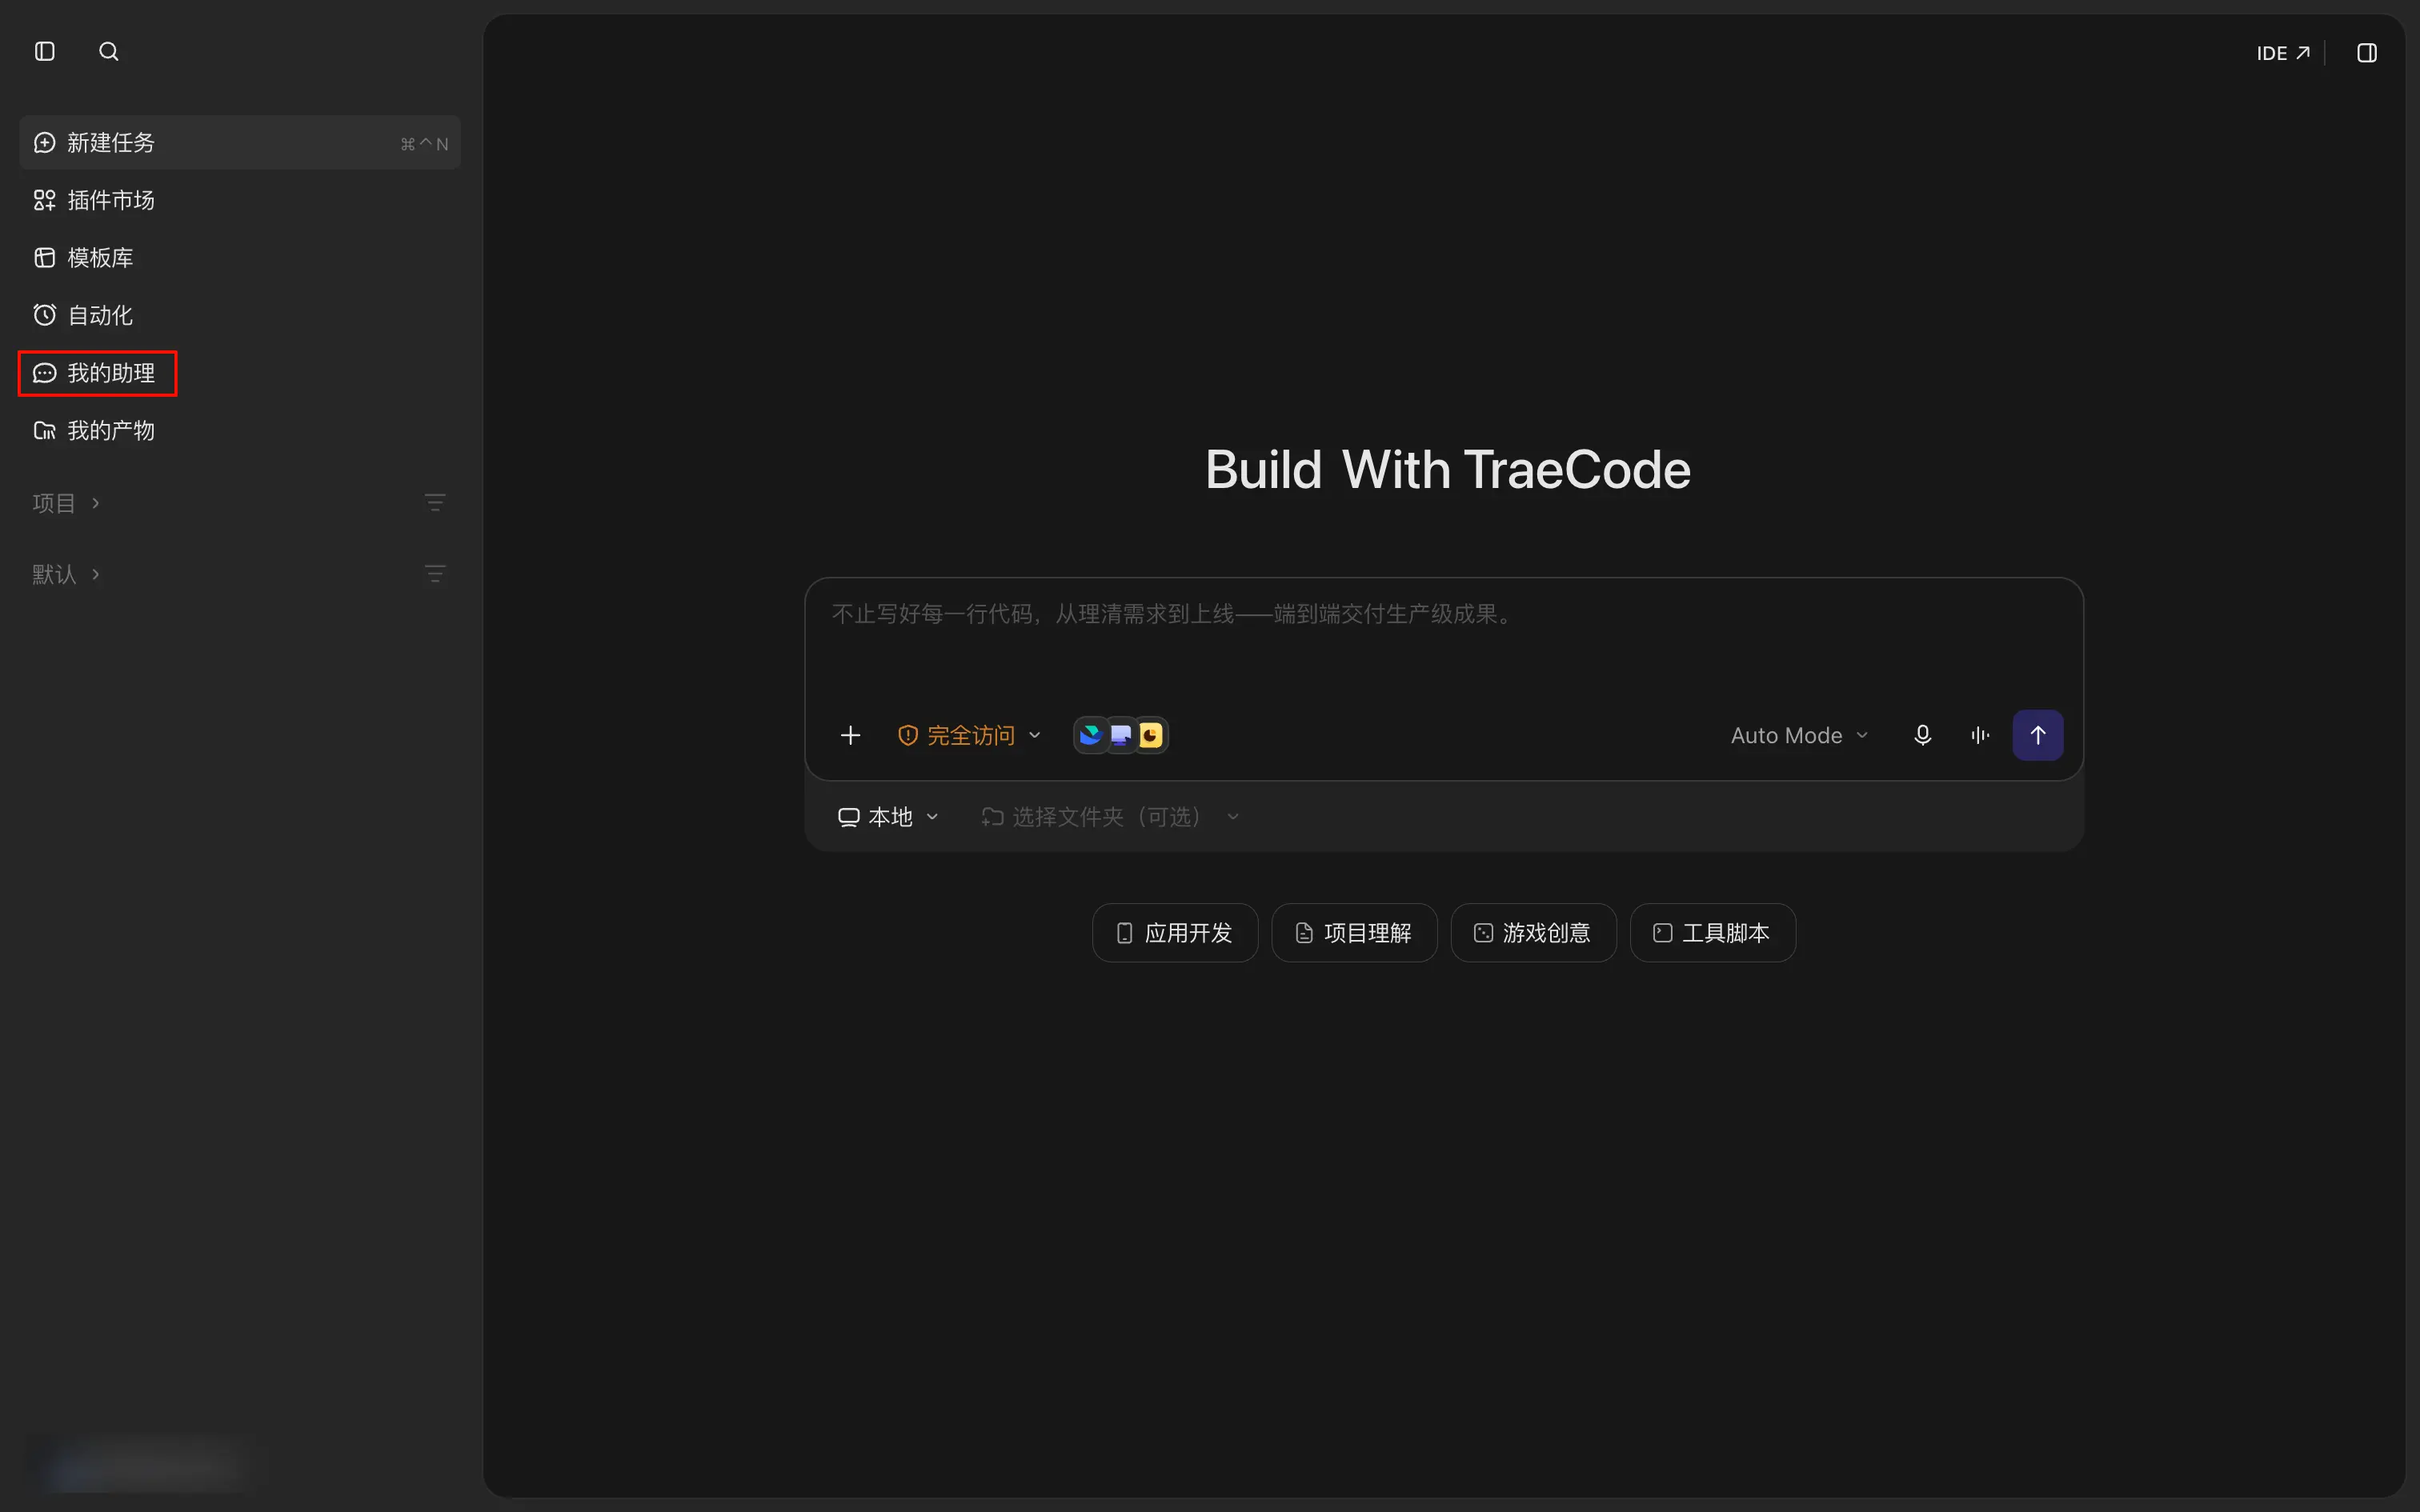Screen dimensions: 2420x1512
Task: Choose the 工具脚本 suggestion
Action: tap(1712, 933)
